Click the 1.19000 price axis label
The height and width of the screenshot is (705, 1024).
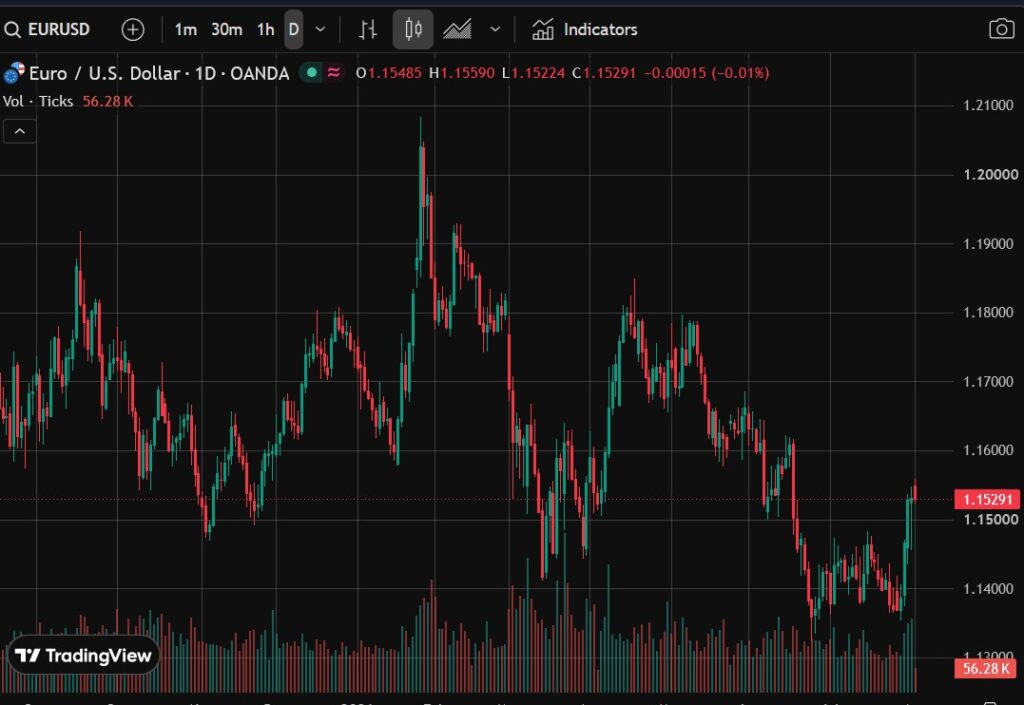988,243
